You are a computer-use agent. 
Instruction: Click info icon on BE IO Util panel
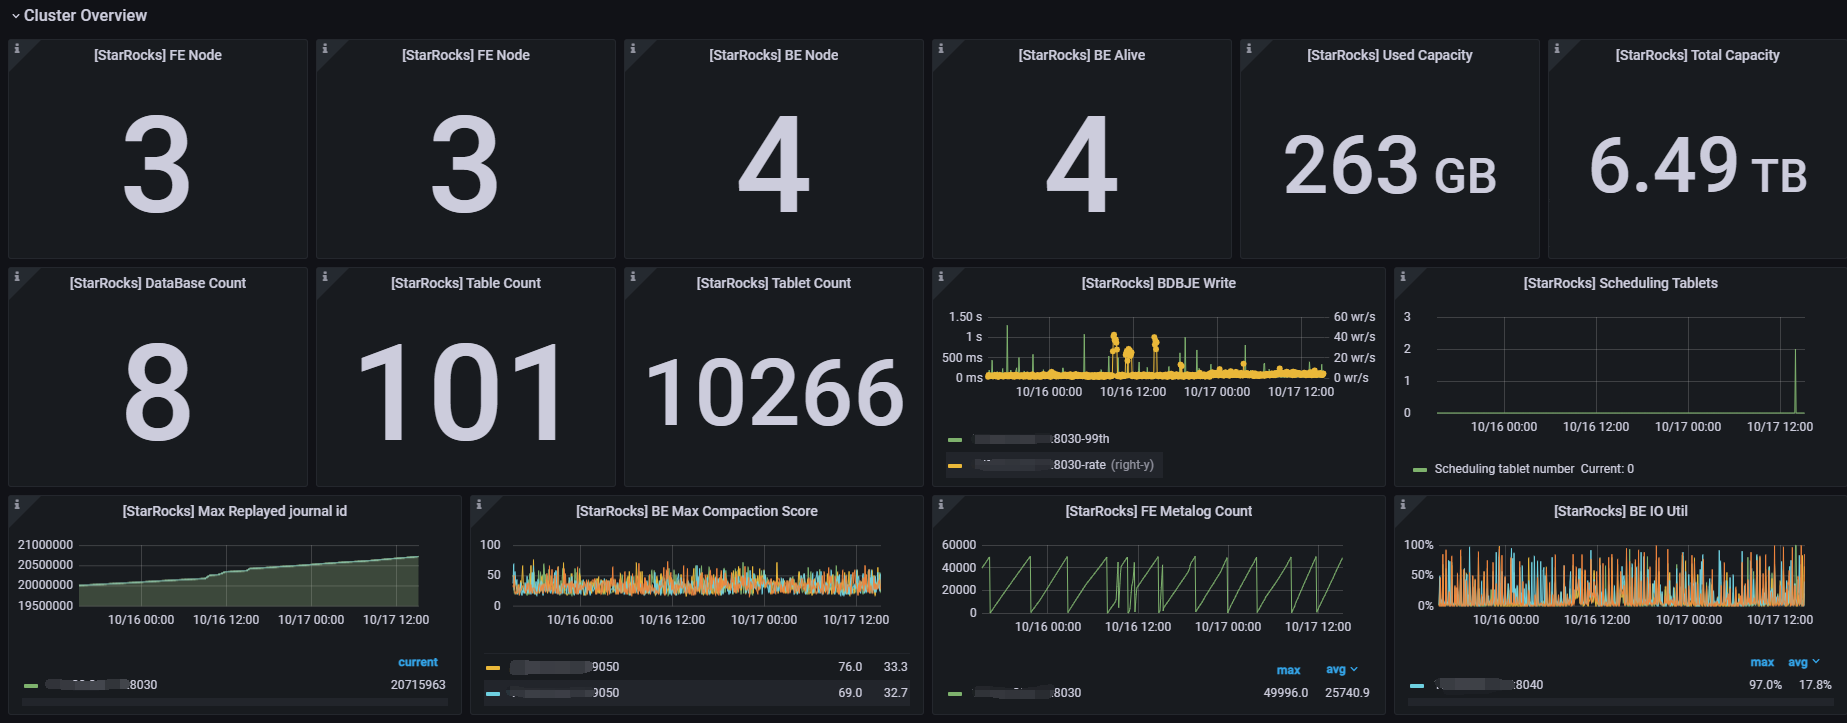1402,504
